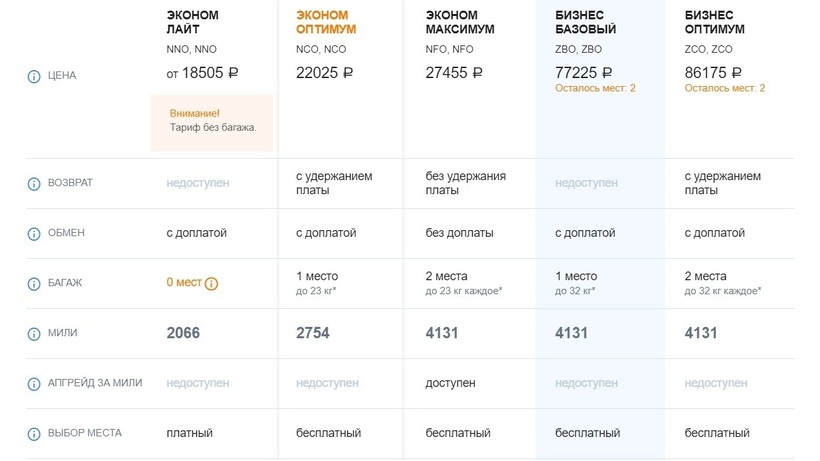Click the 77225 ₽ business price

[584, 72]
